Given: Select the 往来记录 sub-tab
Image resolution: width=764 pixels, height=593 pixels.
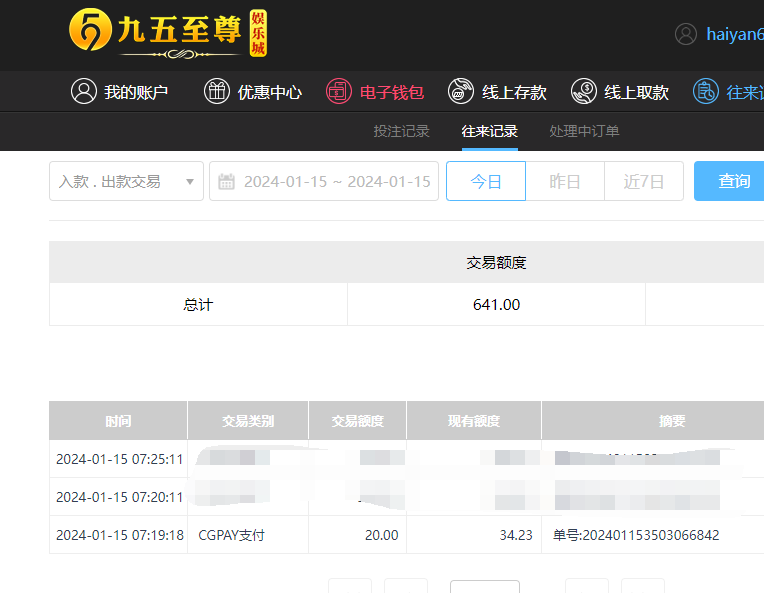Looking at the screenshot, I should (x=490, y=131).
